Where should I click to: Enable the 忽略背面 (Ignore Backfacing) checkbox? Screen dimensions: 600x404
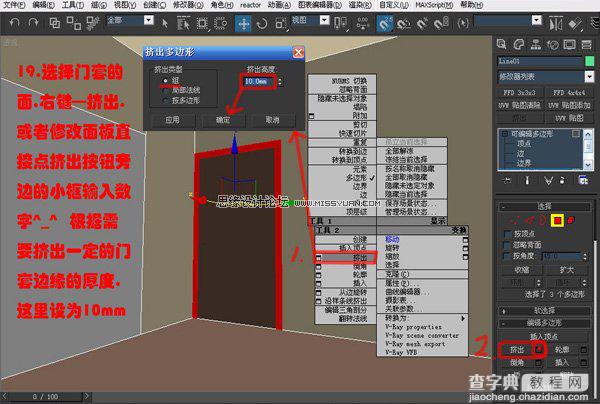(507, 245)
